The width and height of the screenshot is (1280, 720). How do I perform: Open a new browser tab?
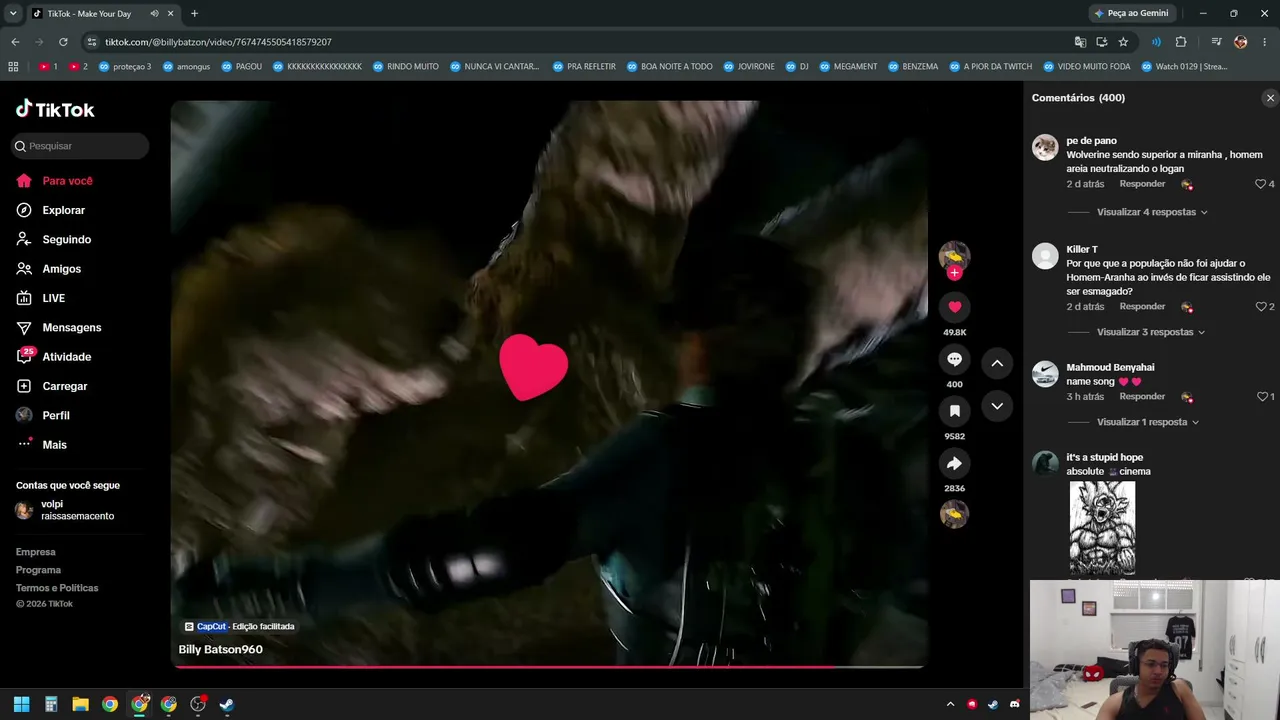pos(194,13)
